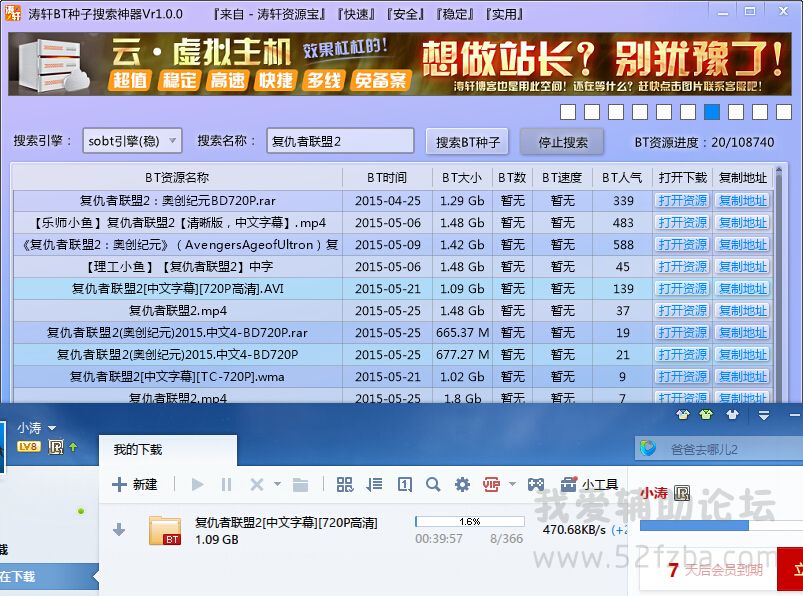
Task: Open the sobt search engine dropdown
Action: pos(132,141)
